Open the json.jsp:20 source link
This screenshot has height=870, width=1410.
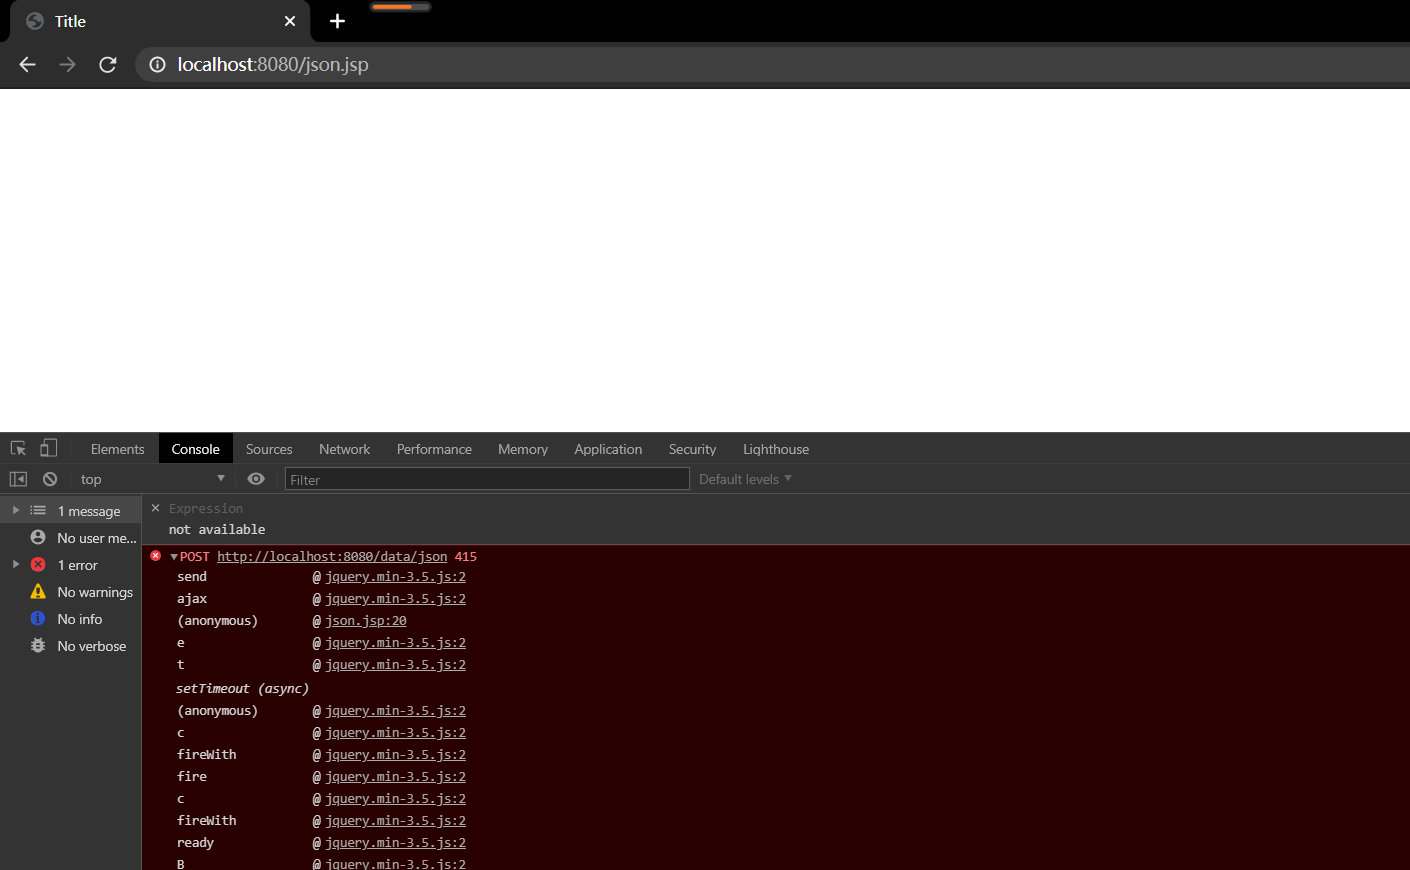click(366, 621)
